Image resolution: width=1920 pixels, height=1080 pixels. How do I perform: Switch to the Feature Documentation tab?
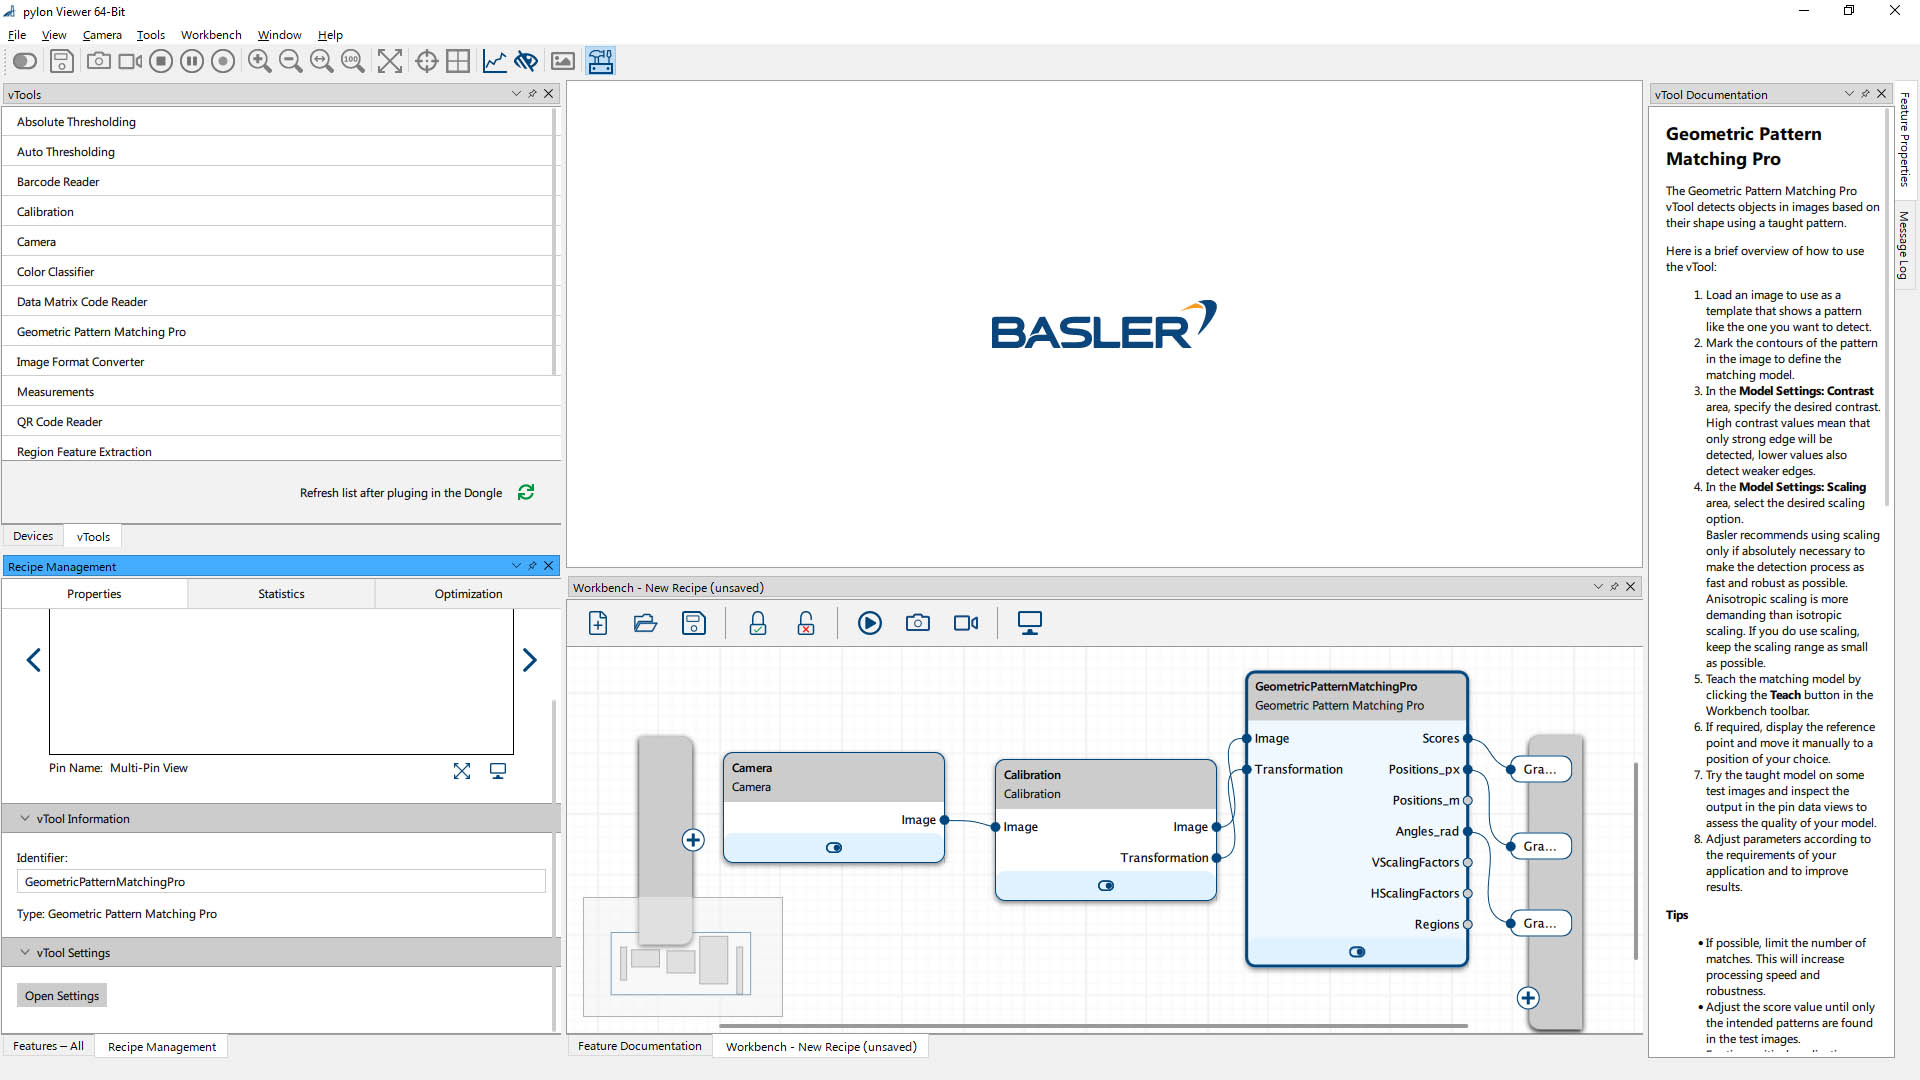pos(640,1046)
